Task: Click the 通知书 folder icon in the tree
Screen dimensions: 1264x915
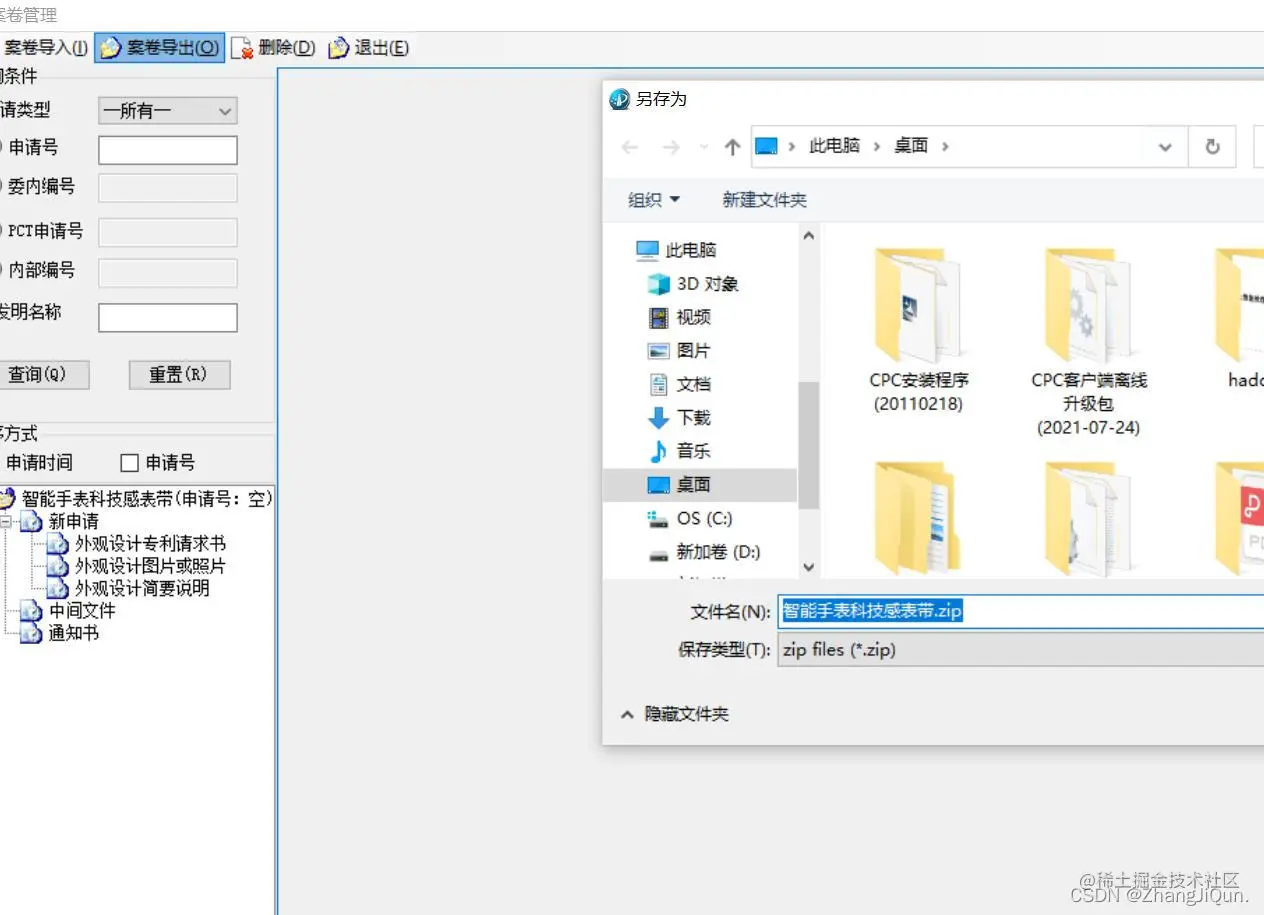Action: pos(32,633)
